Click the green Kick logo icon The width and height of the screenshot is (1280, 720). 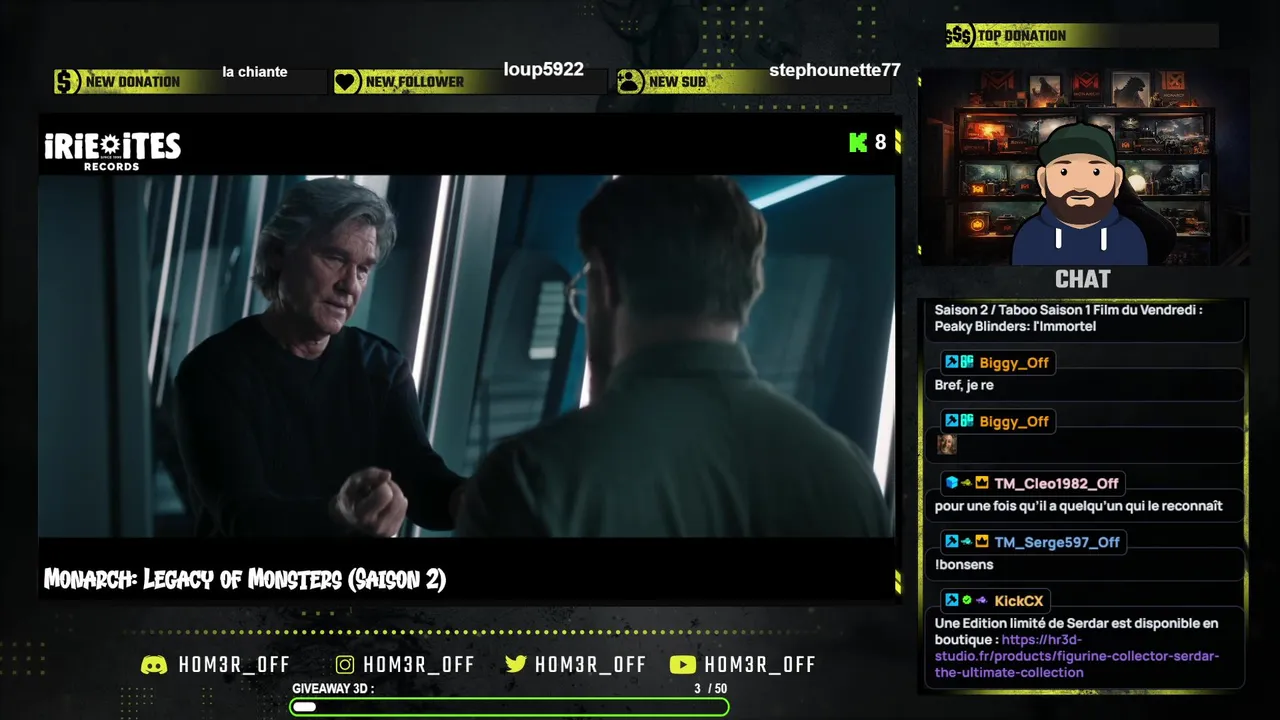pyautogui.click(x=858, y=142)
